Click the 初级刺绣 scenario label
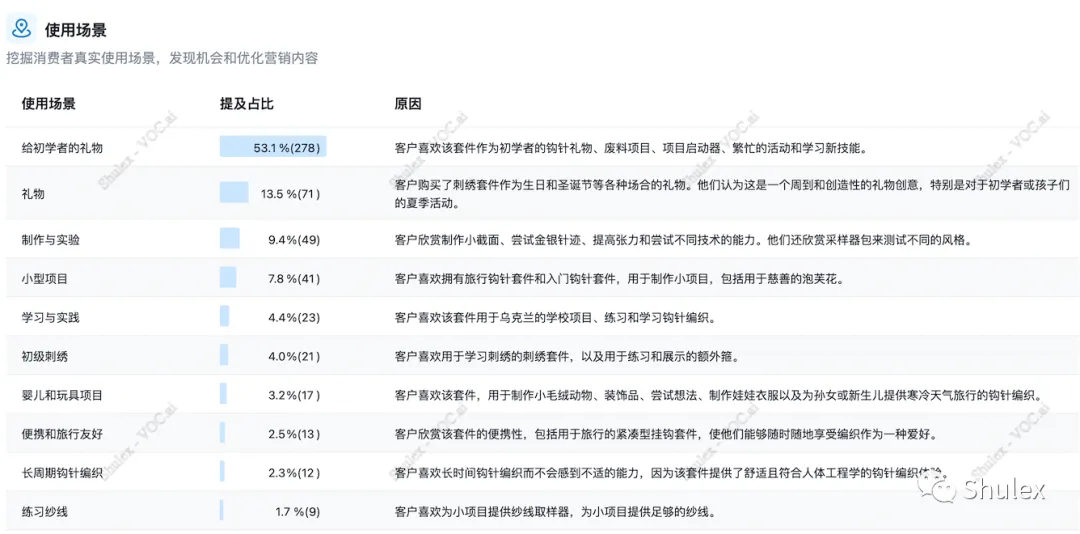This screenshot has width=1080, height=534. pos(45,356)
